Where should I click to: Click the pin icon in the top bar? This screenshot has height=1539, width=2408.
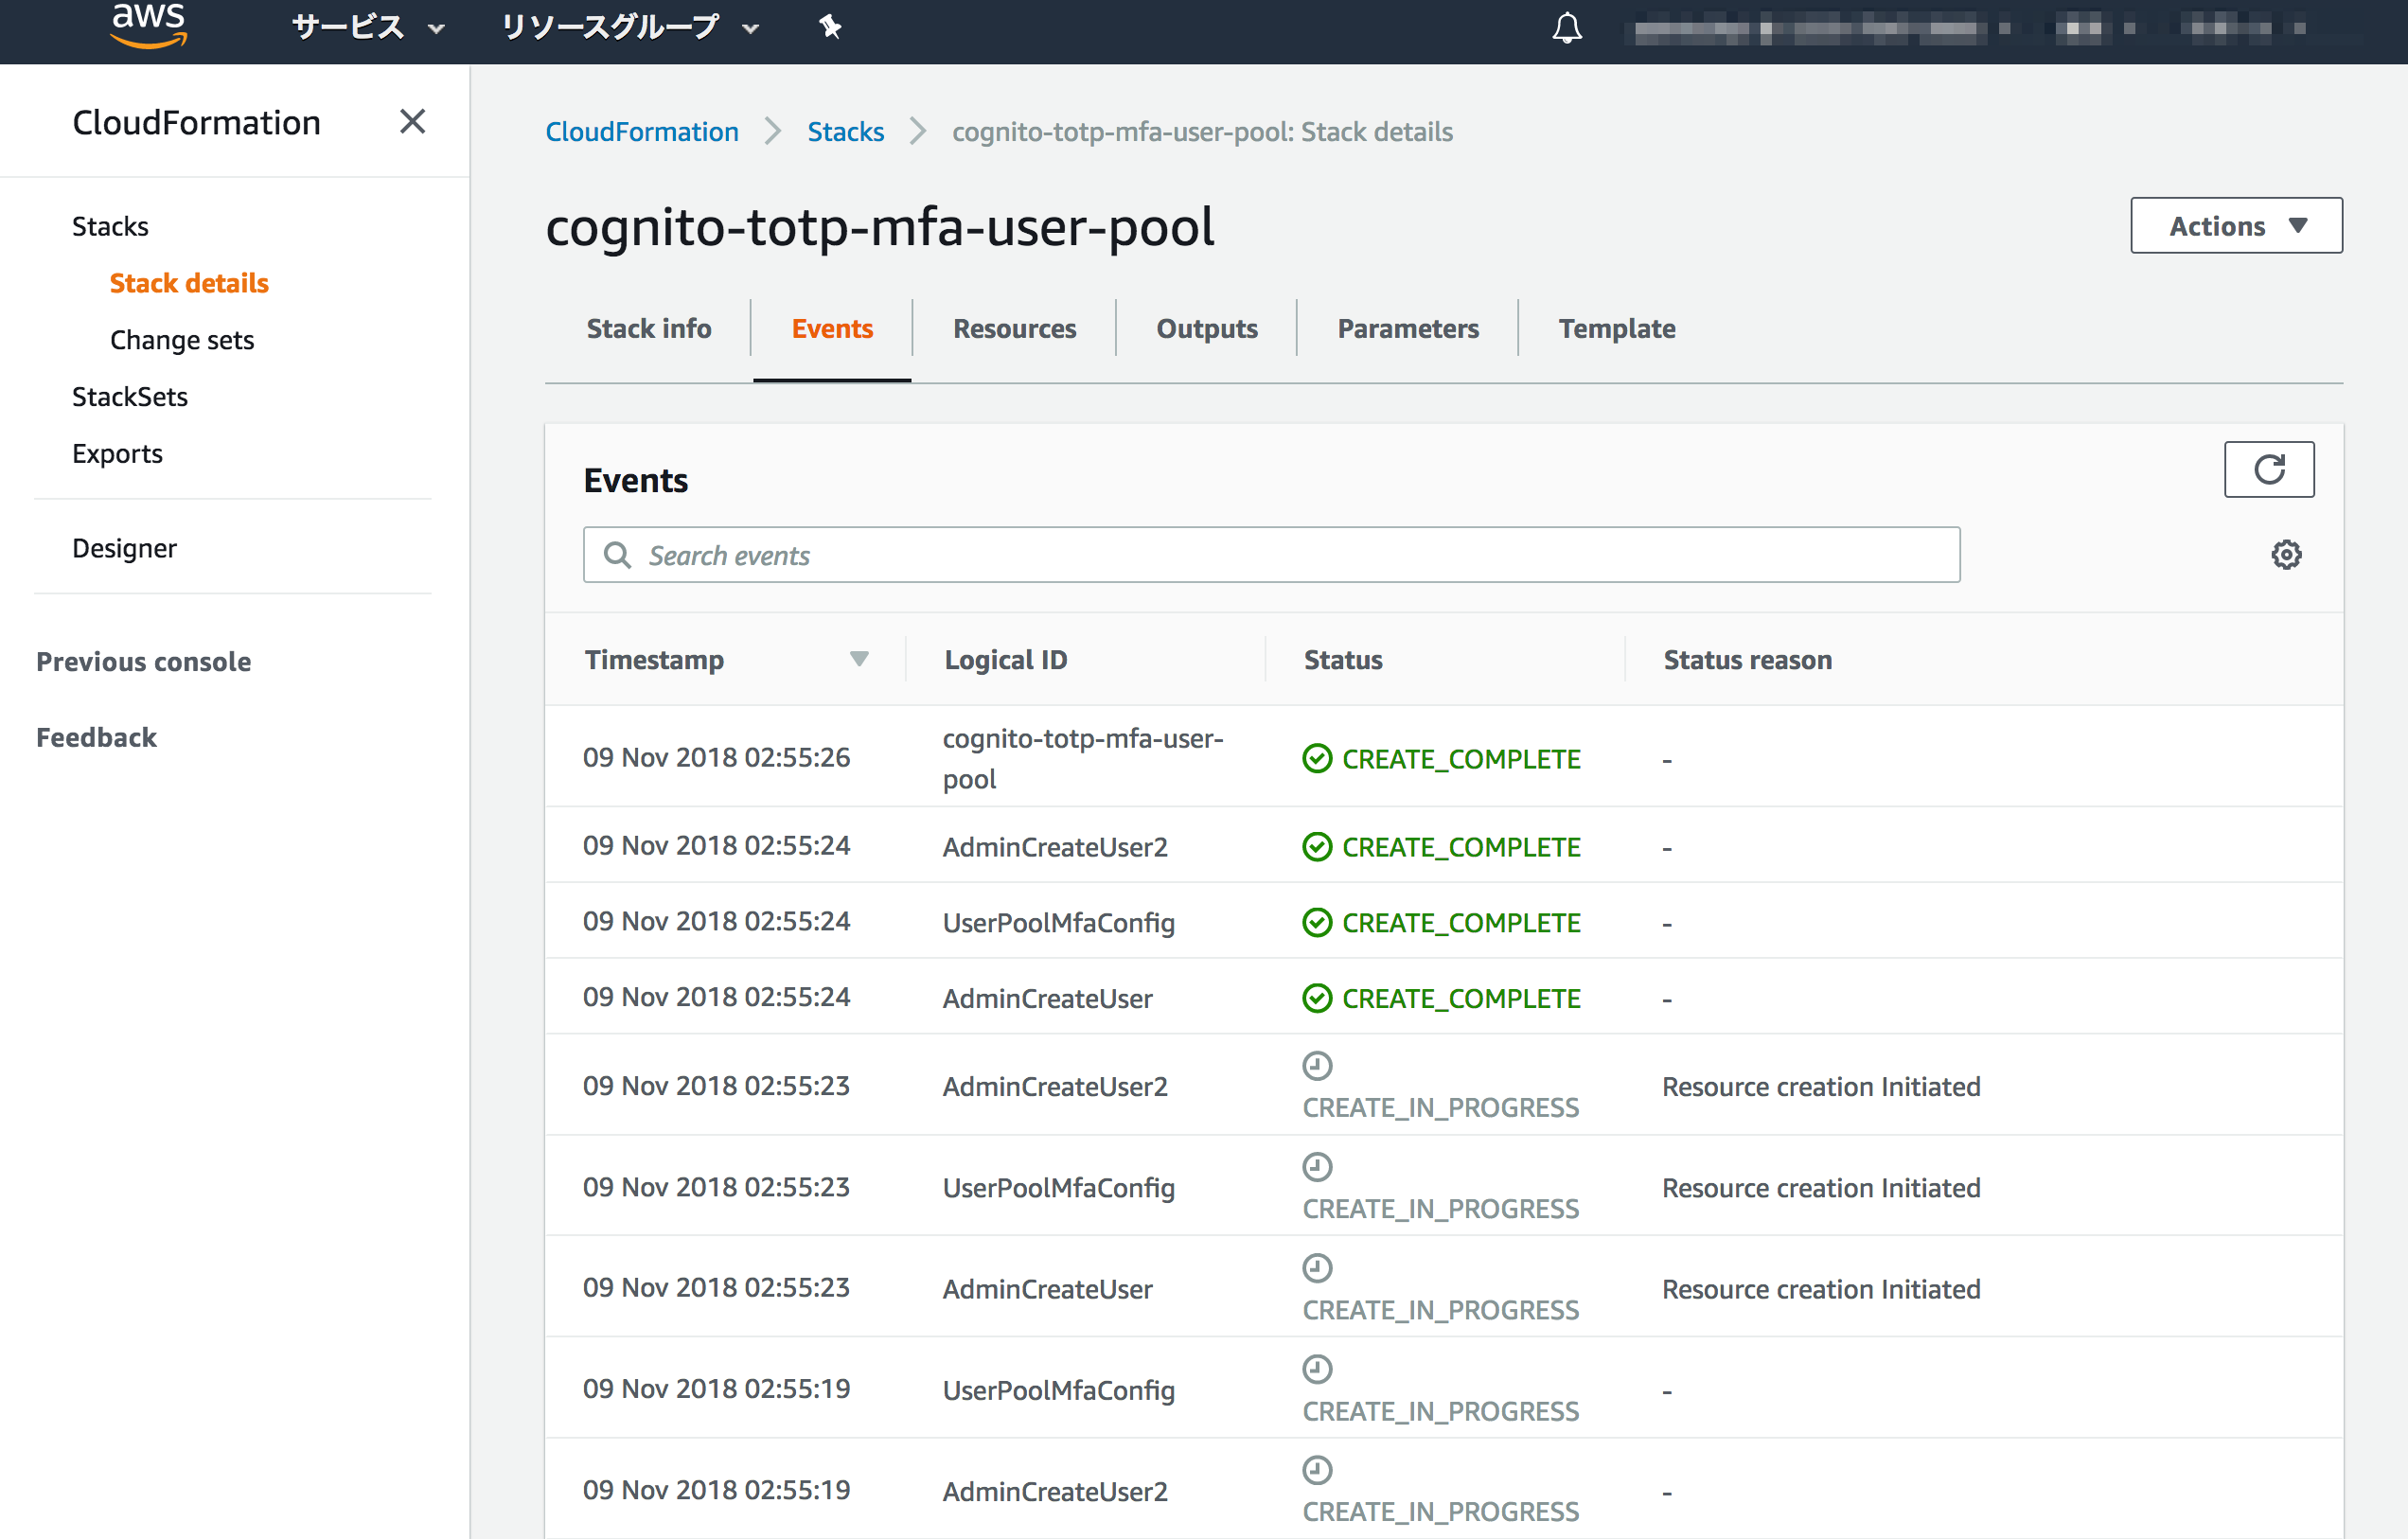click(830, 26)
